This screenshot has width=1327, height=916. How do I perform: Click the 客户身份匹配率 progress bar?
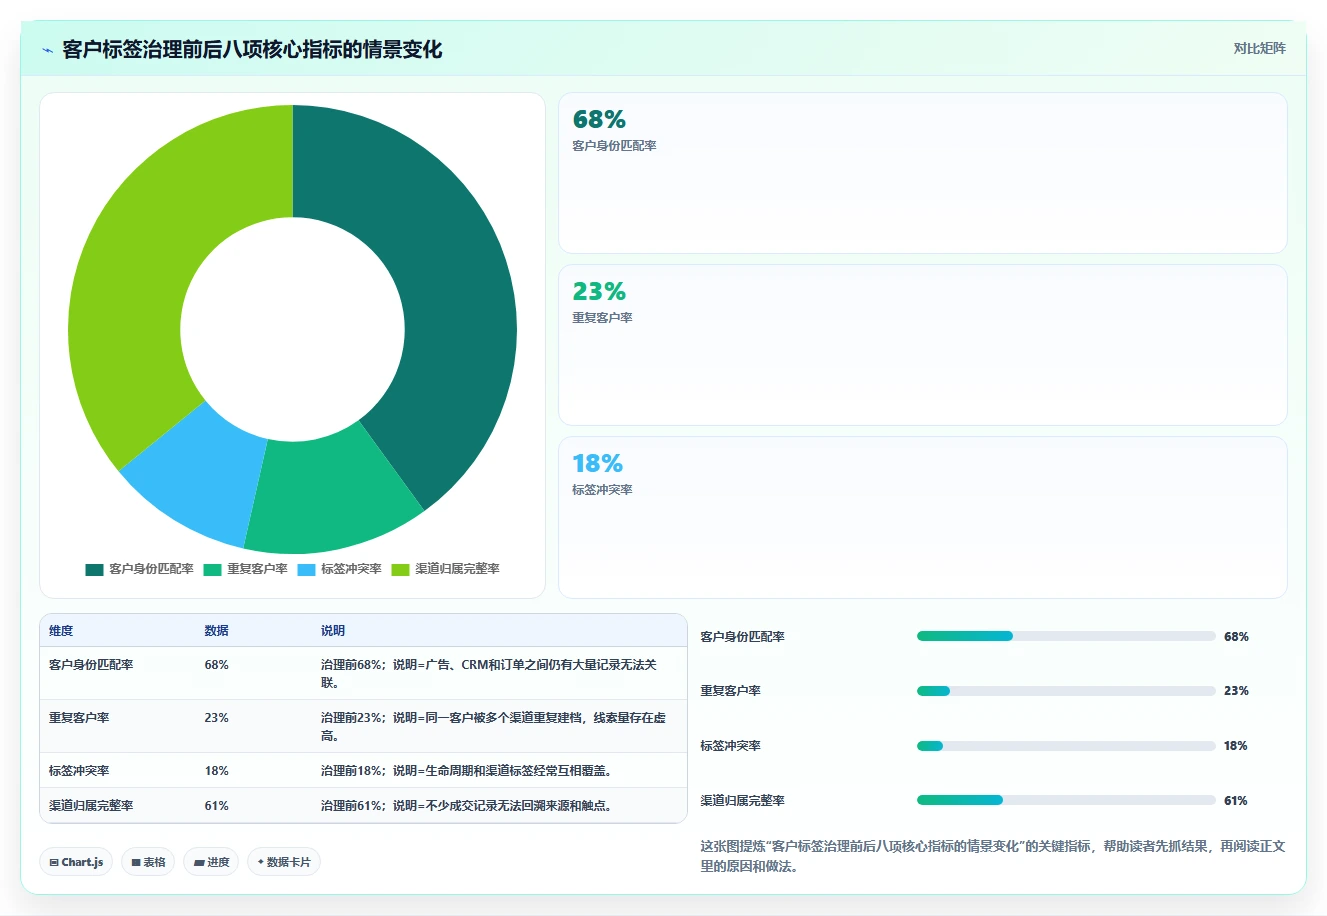tap(1066, 636)
